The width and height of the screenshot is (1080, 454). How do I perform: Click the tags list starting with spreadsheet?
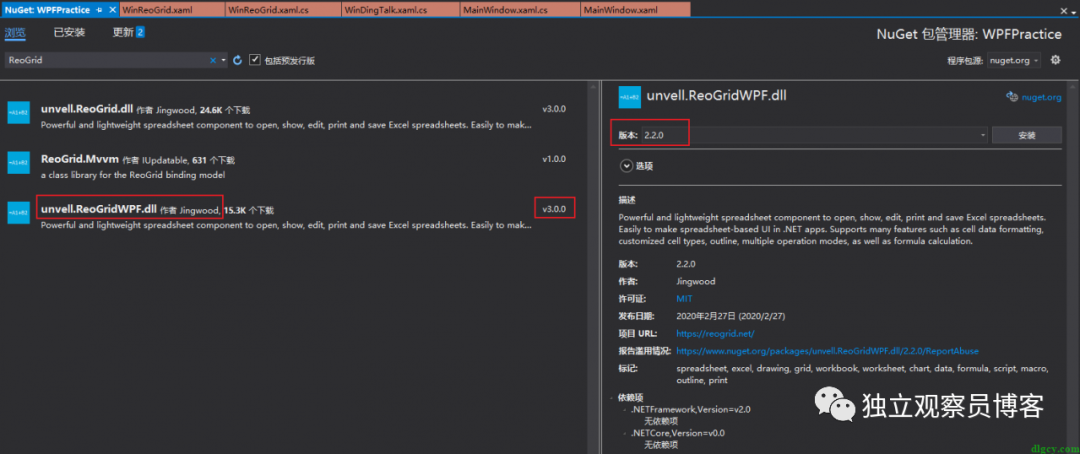(x=862, y=374)
